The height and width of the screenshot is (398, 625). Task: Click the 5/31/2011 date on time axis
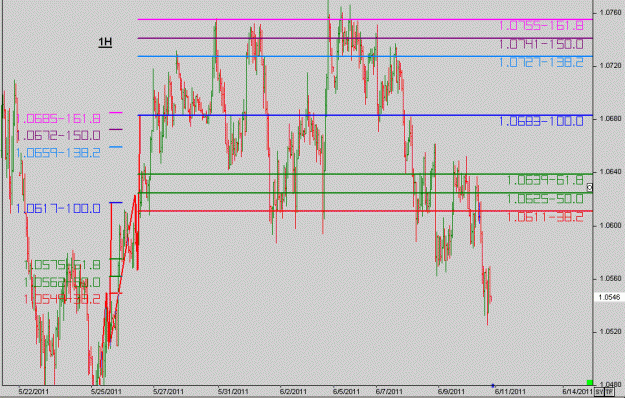point(233,392)
